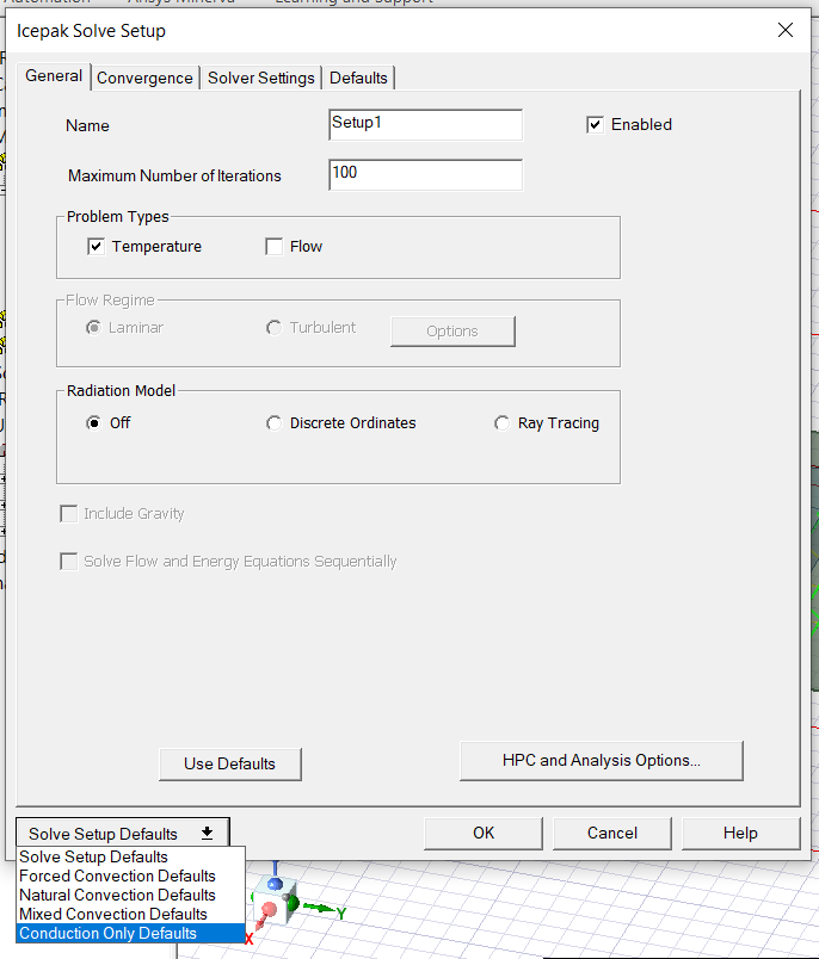The image size is (820, 960).
Task: Open HPC and Analysis Options
Action: click(601, 761)
